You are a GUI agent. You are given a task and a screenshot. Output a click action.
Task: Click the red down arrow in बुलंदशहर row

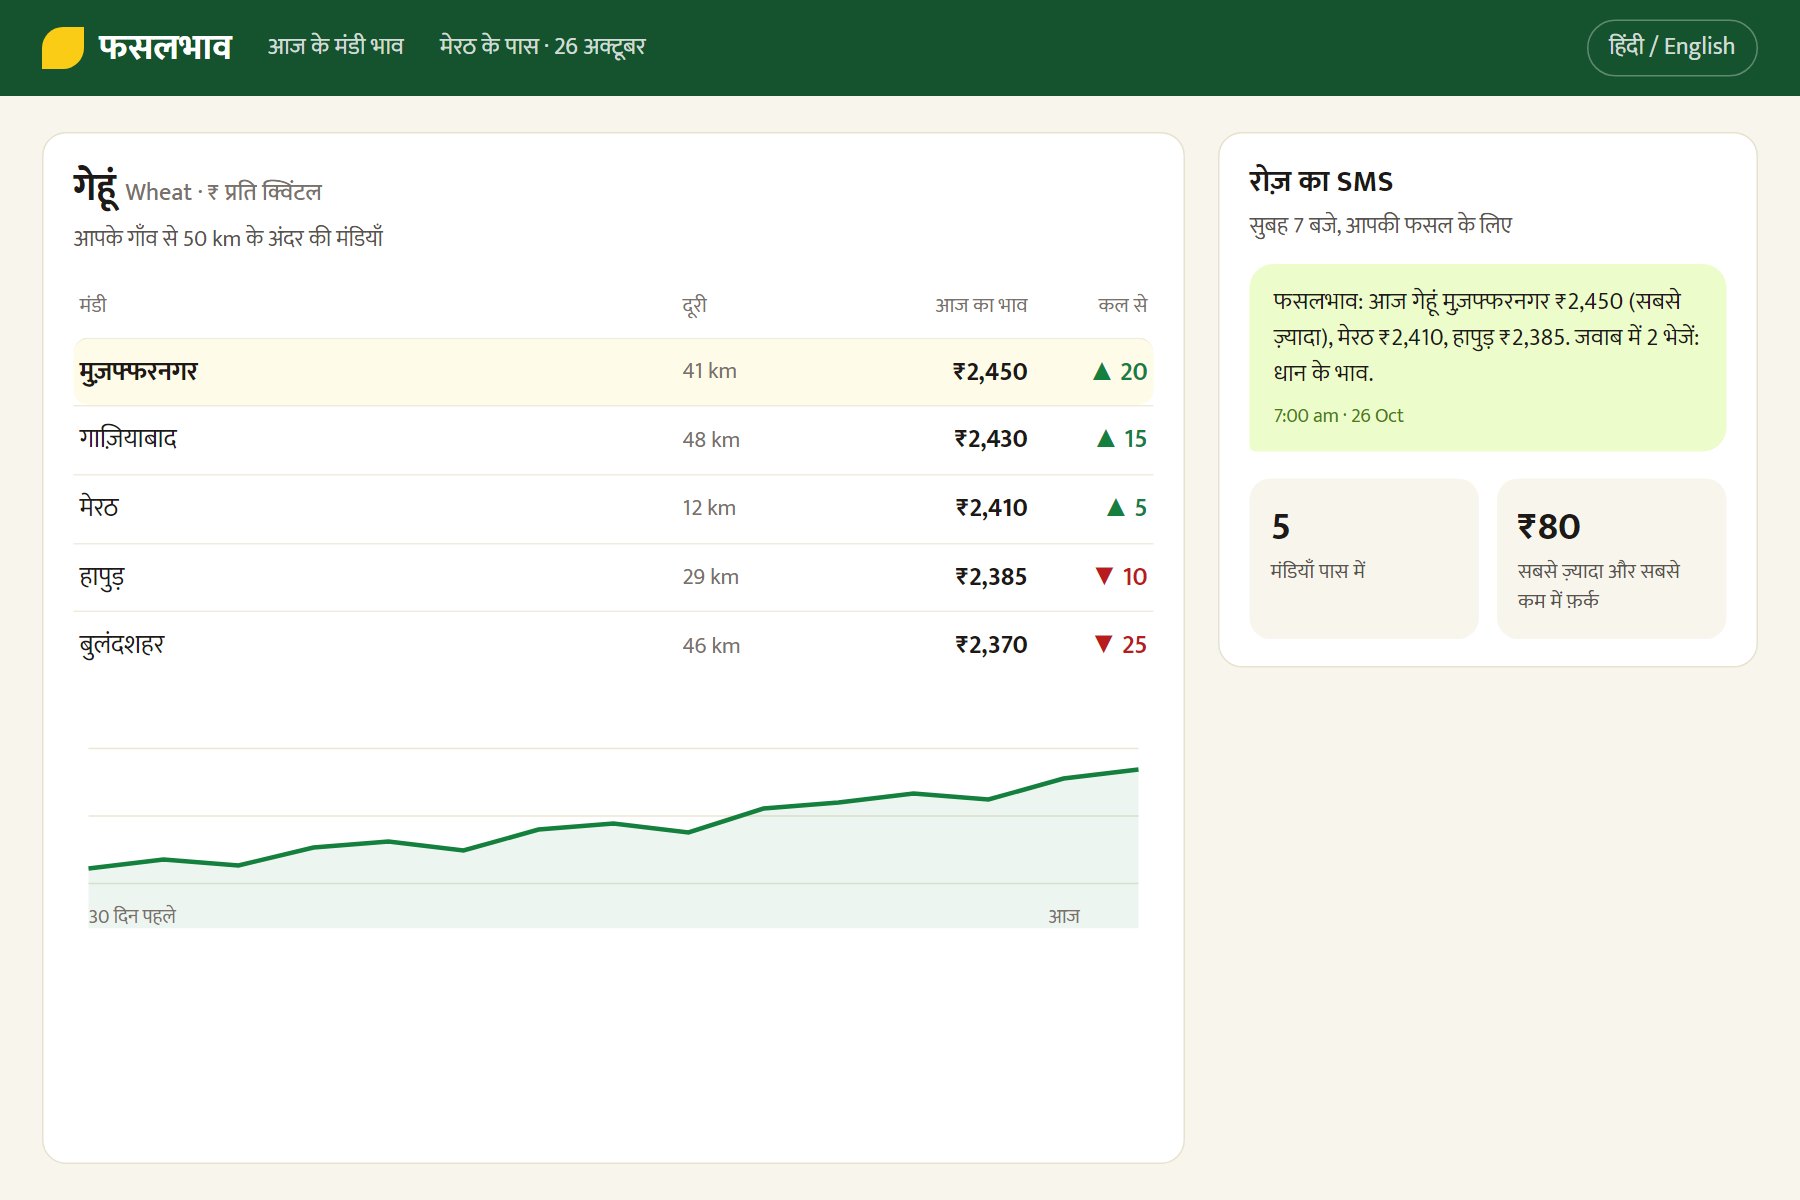pyautogui.click(x=1103, y=644)
